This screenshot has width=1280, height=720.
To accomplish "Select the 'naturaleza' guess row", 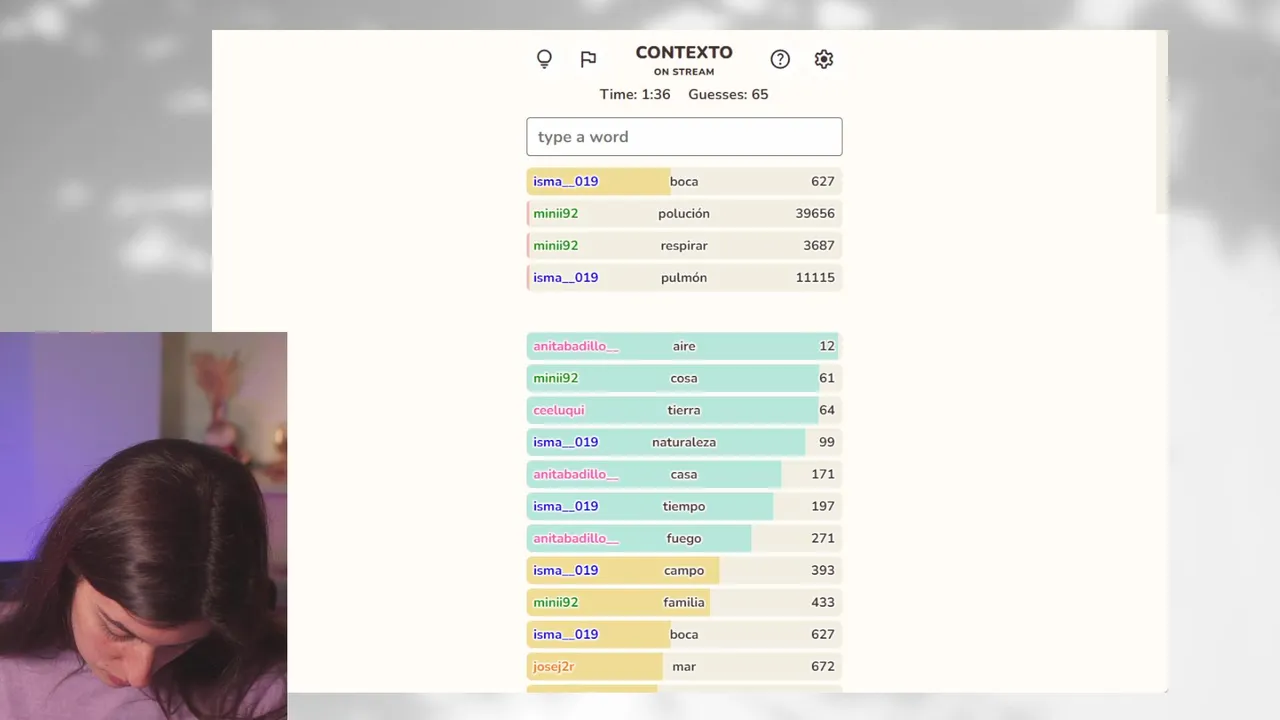I will point(684,442).
